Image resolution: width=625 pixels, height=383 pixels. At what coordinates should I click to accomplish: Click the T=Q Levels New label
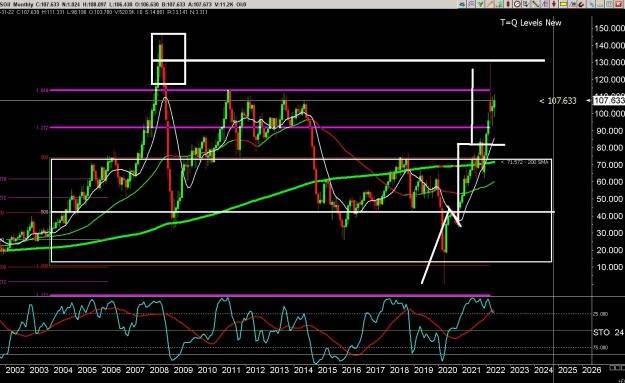click(531, 23)
